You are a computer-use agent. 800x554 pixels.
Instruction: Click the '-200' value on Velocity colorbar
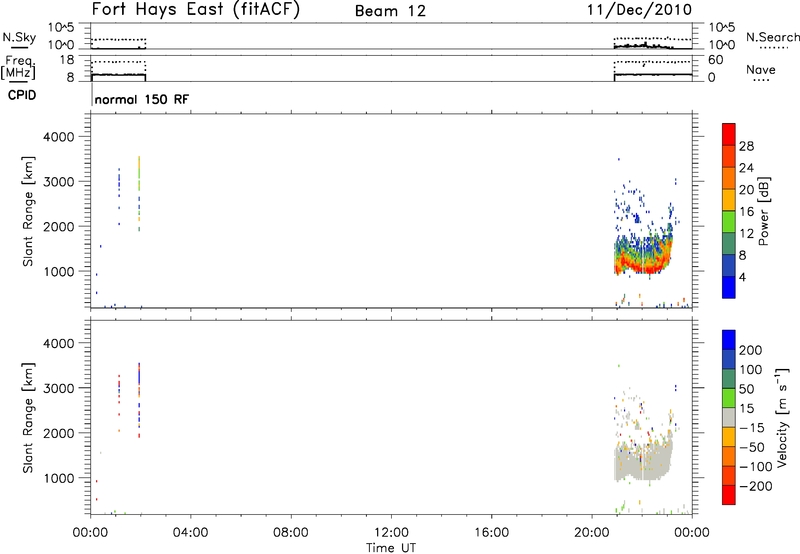[755, 486]
